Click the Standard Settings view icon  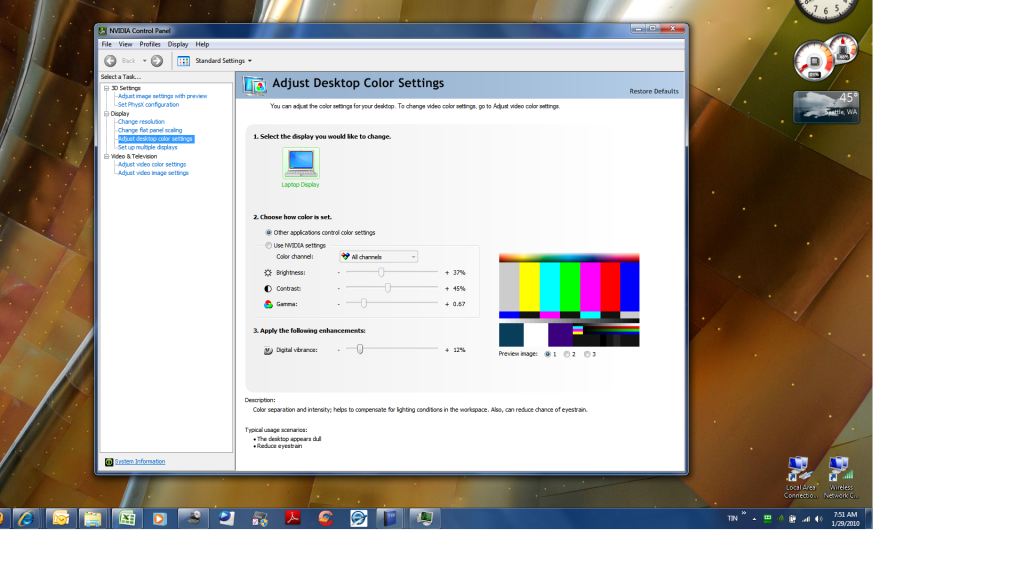click(x=184, y=61)
